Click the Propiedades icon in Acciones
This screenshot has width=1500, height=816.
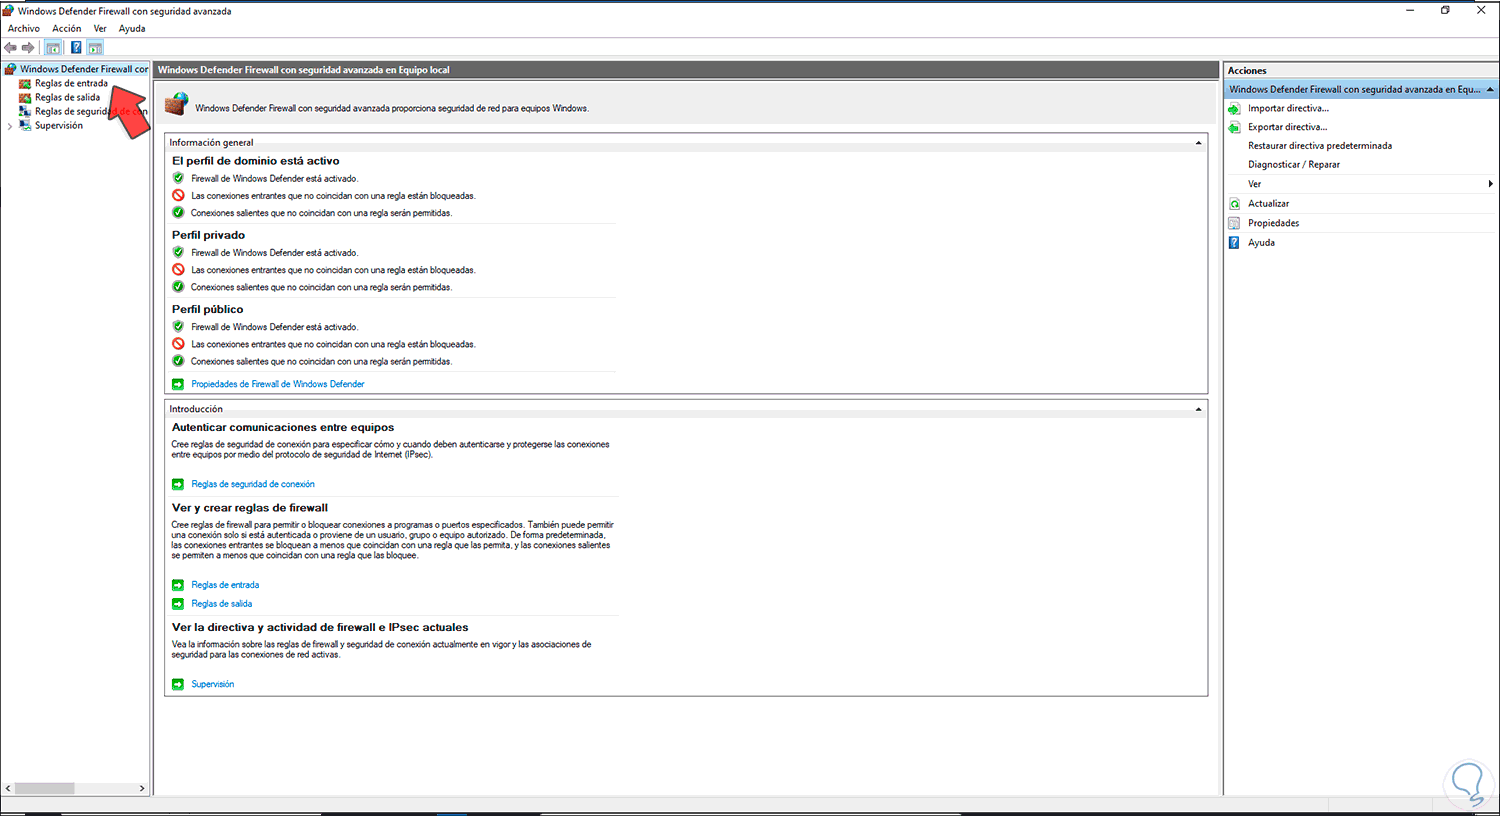click(x=1234, y=223)
